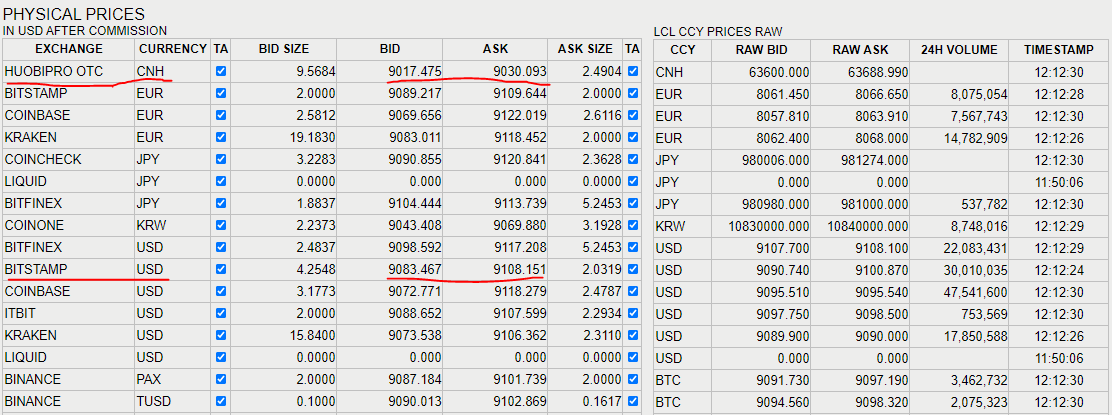Click raw ask value 9095.540

882,292
